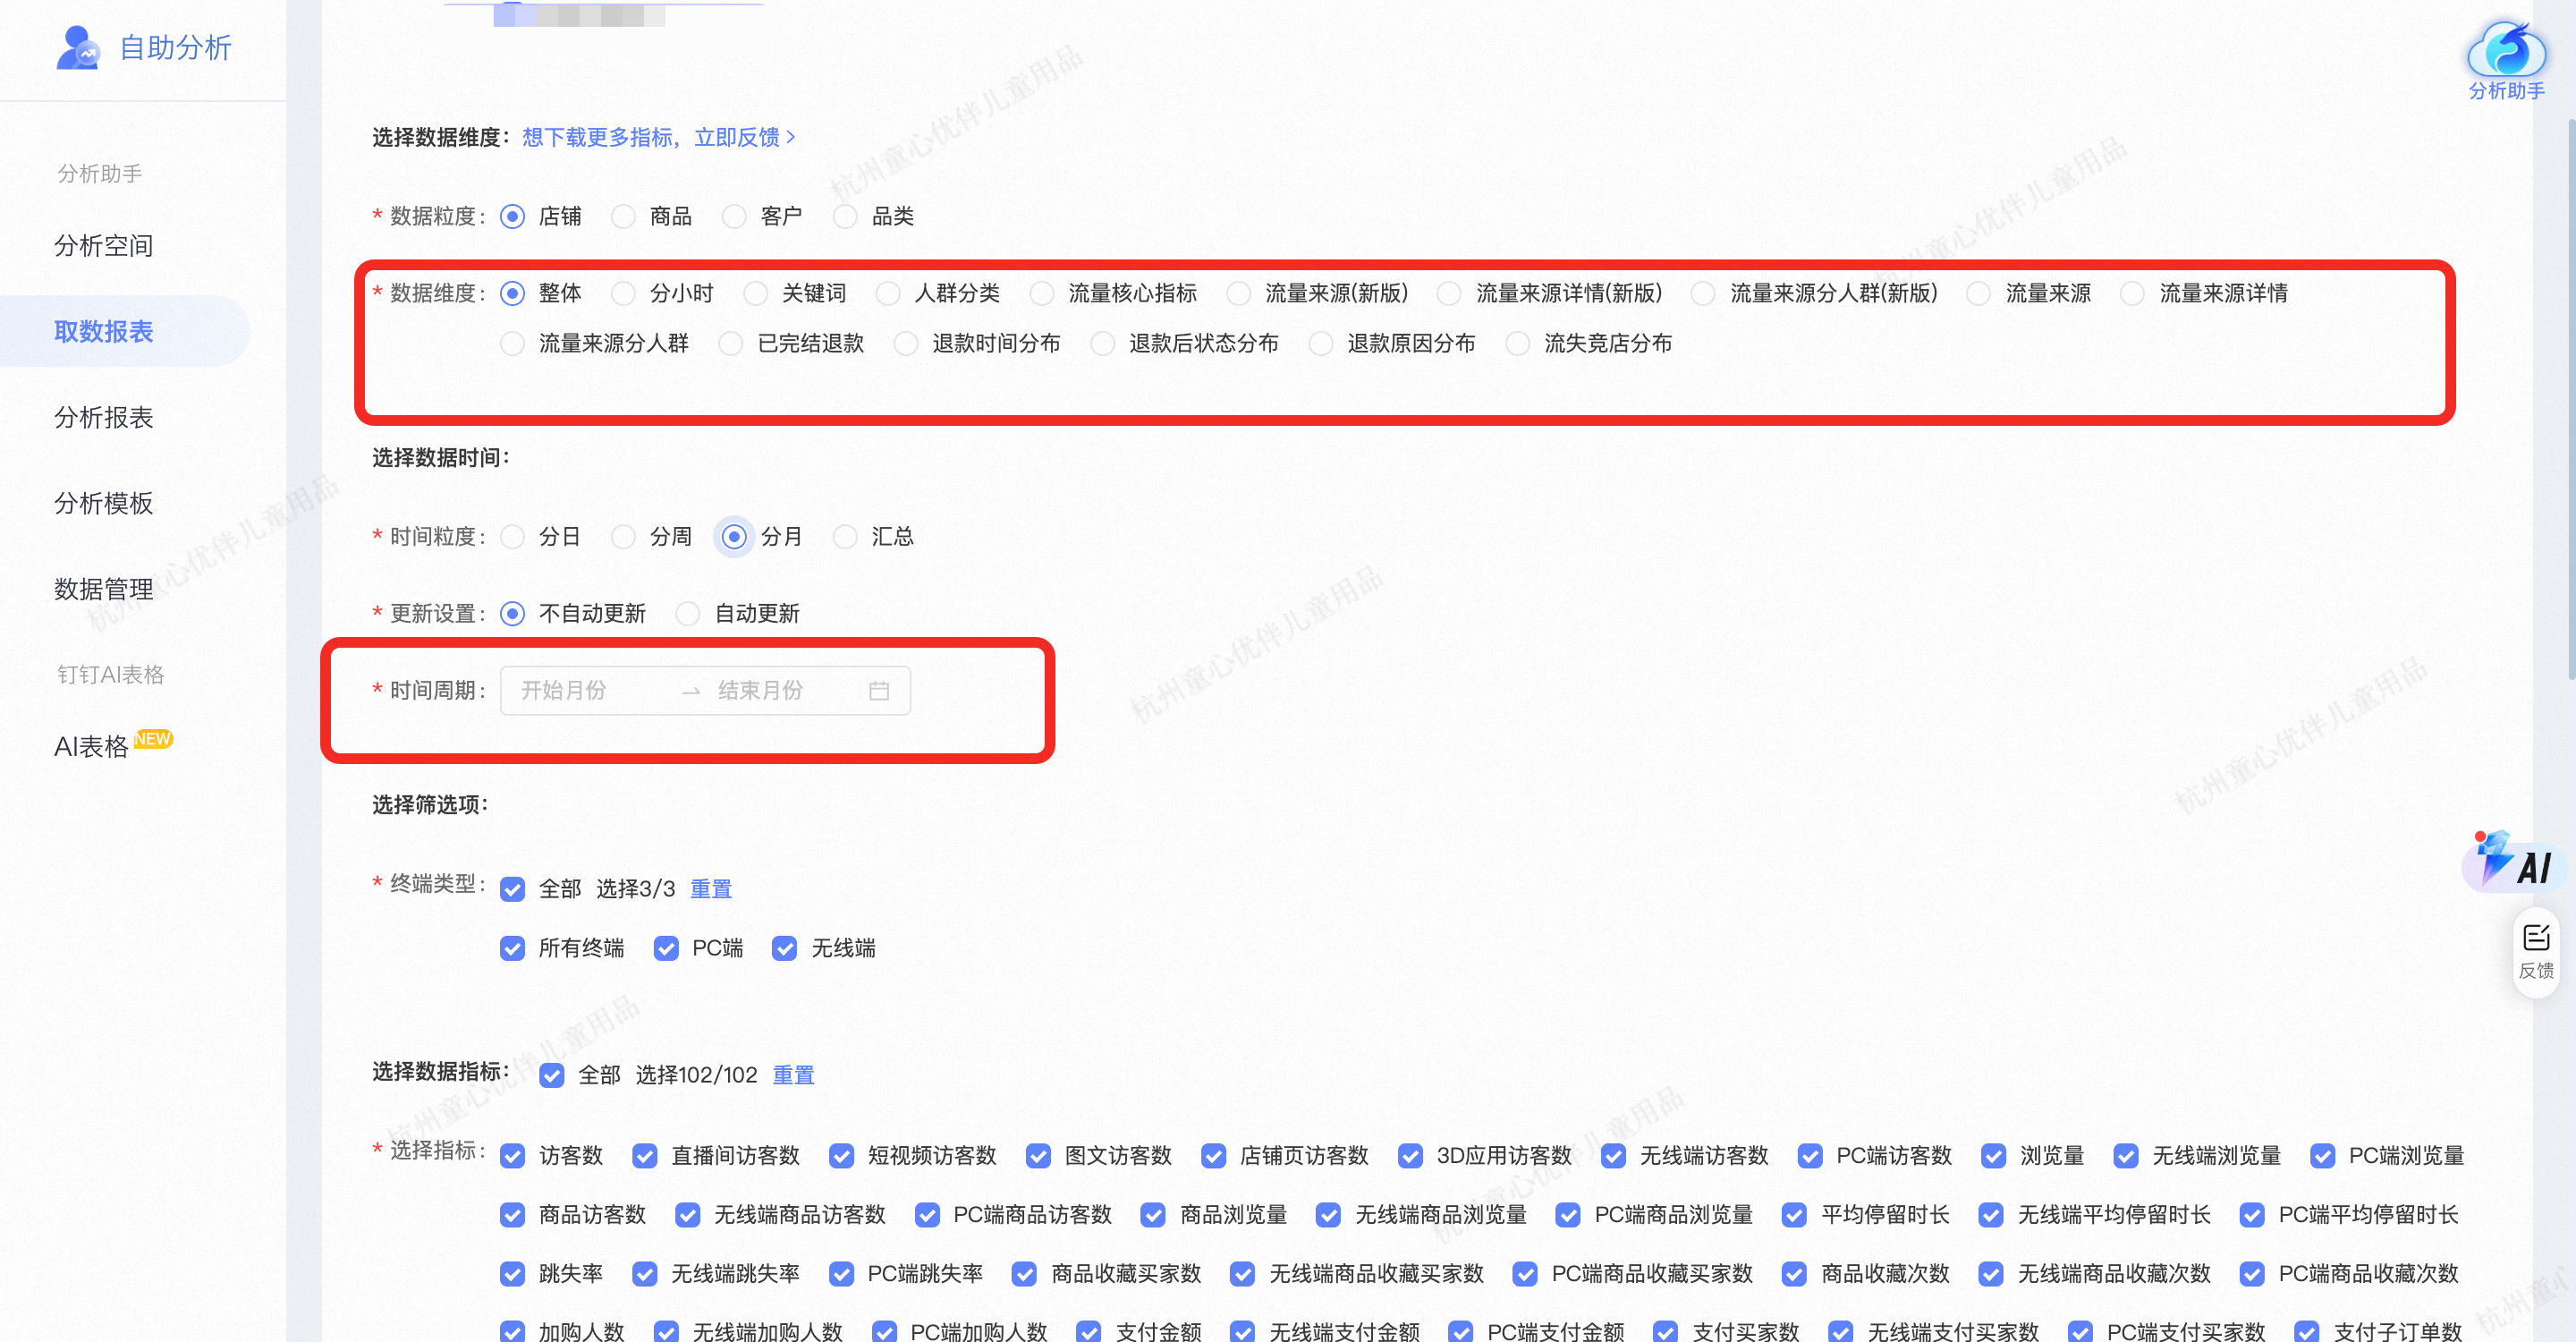The width and height of the screenshot is (2576, 1342).
Task: Toggle PC端 terminal checkbox
Action: click(666, 949)
